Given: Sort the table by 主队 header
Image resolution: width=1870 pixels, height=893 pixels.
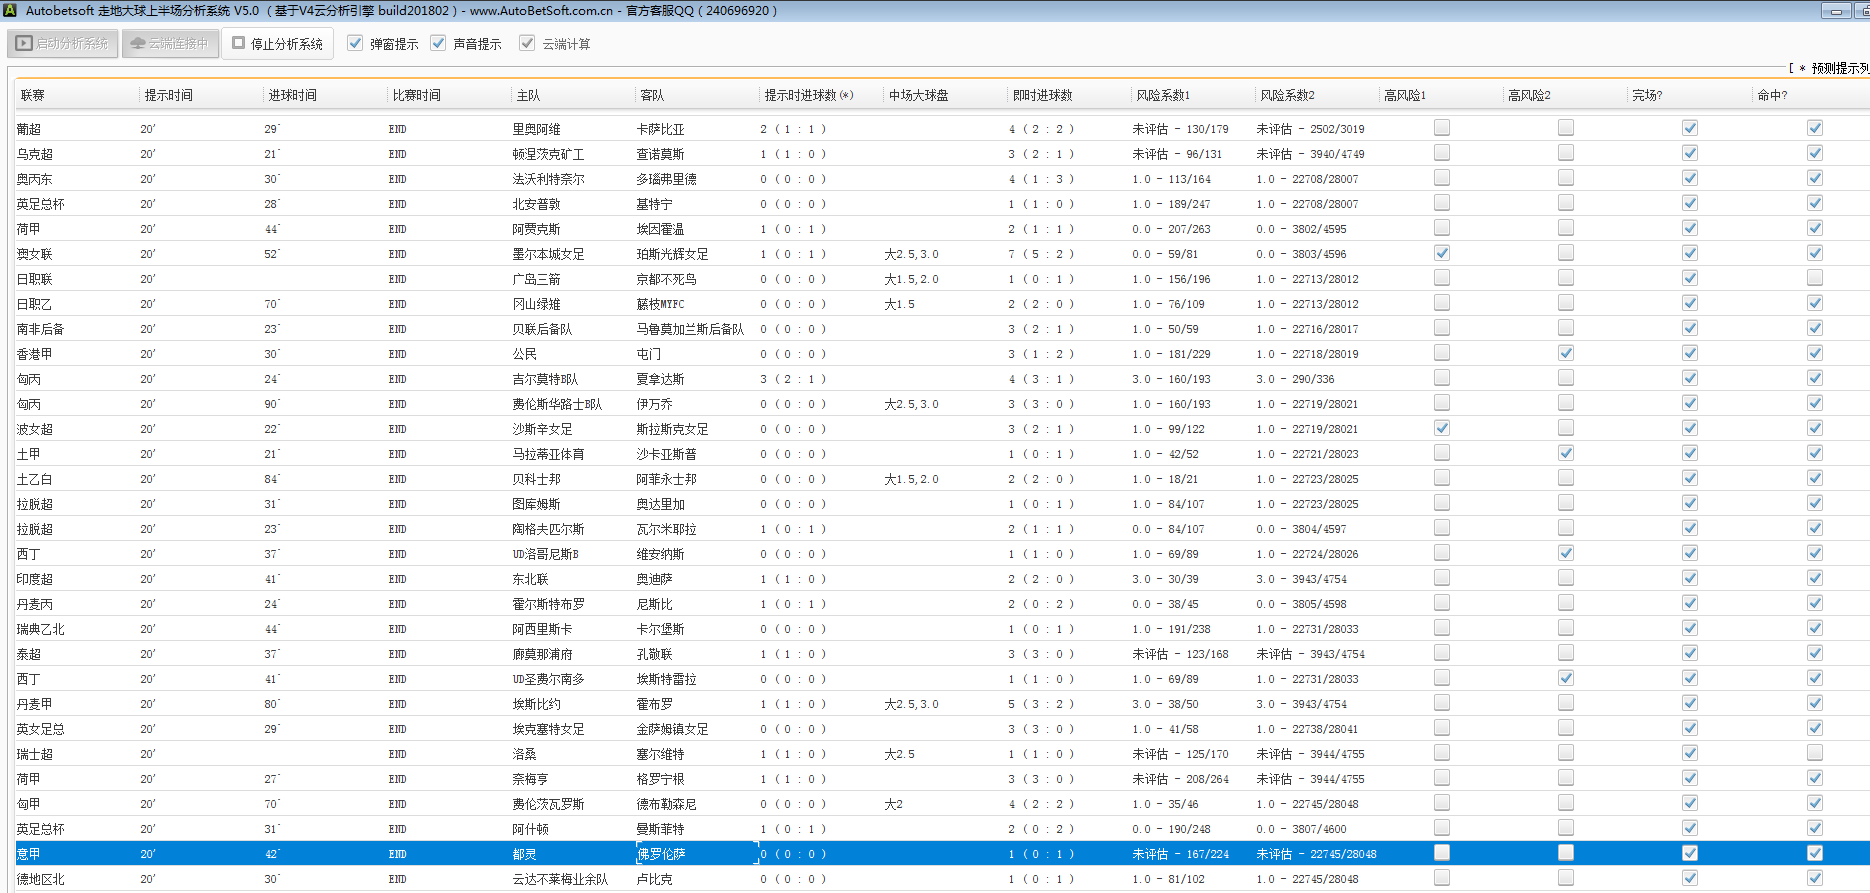Looking at the screenshot, I should pos(528,95).
